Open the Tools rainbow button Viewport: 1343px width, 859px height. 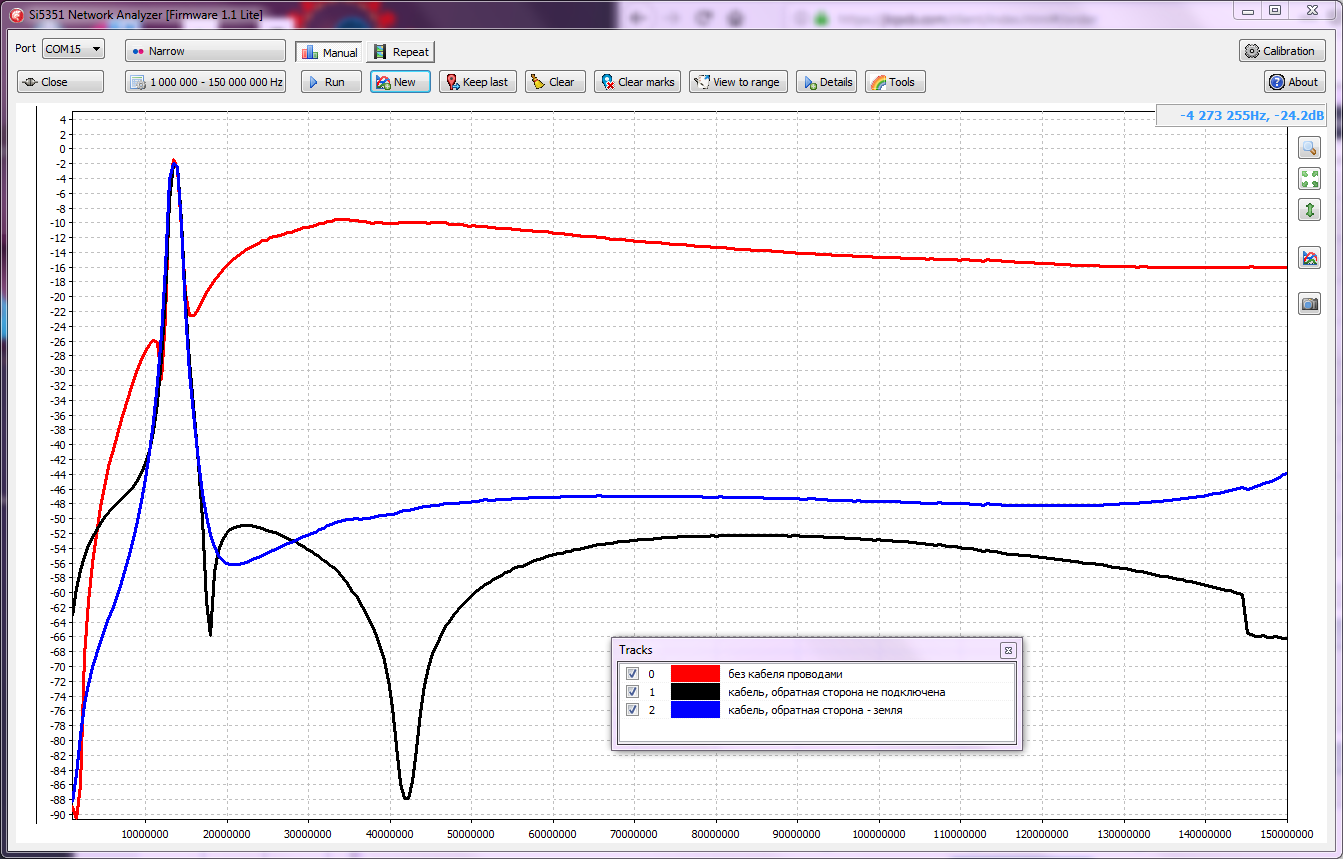(x=893, y=82)
